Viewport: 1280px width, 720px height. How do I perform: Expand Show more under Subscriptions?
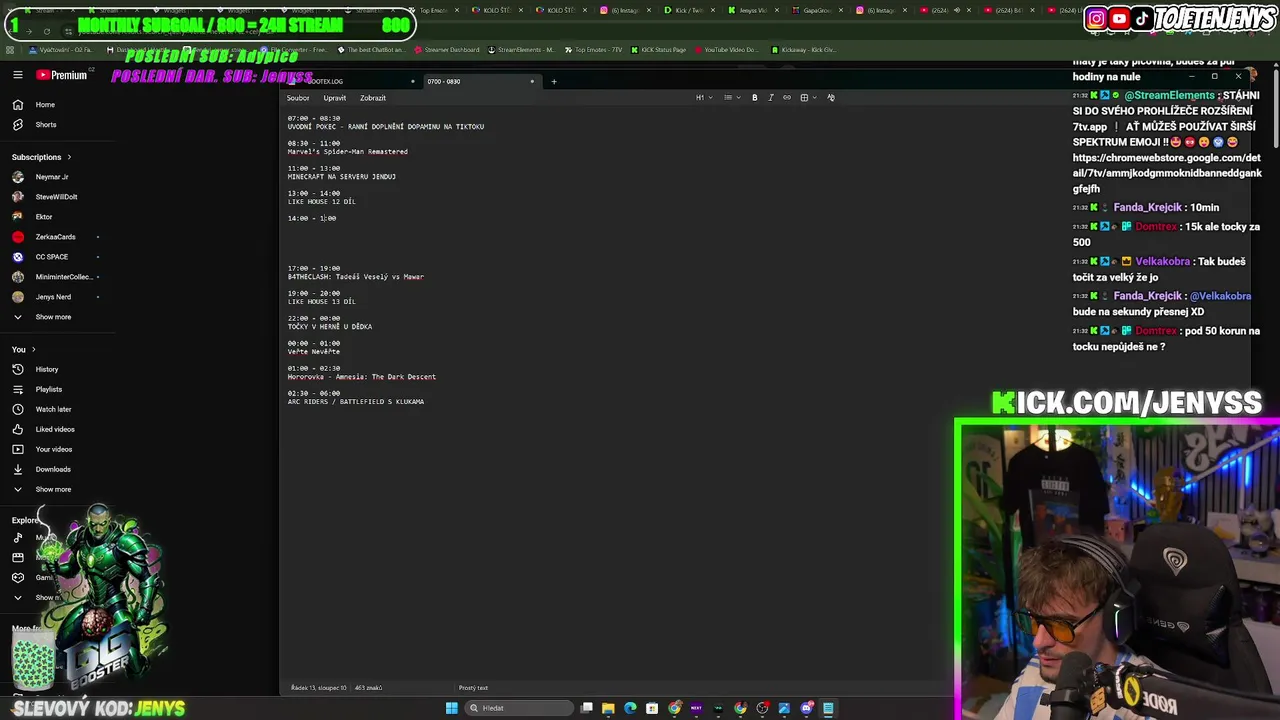coord(53,317)
